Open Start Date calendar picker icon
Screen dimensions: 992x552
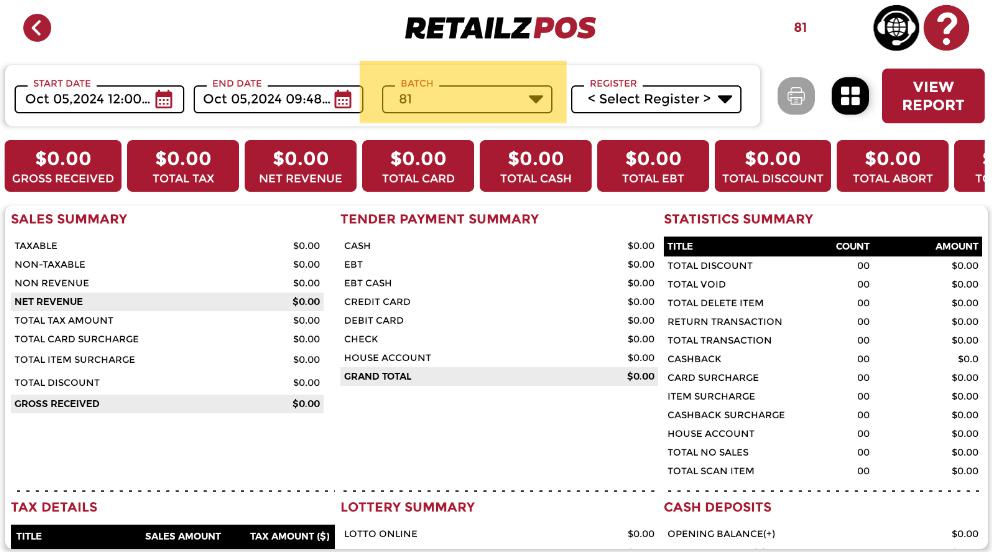tap(164, 99)
